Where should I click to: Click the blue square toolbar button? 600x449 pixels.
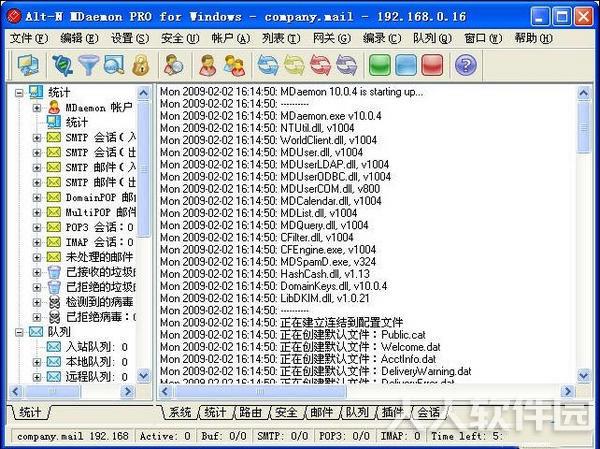pos(406,65)
